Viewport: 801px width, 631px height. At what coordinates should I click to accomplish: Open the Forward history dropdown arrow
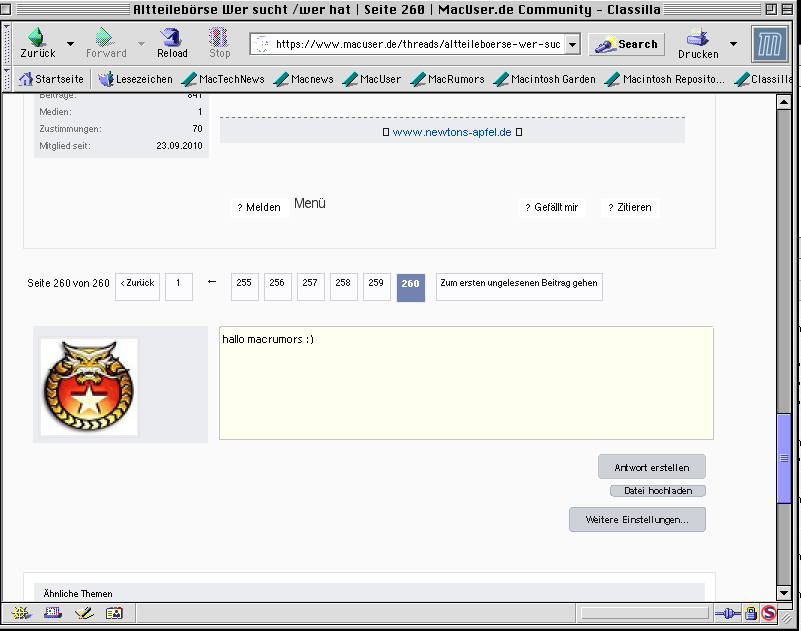click(141, 44)
